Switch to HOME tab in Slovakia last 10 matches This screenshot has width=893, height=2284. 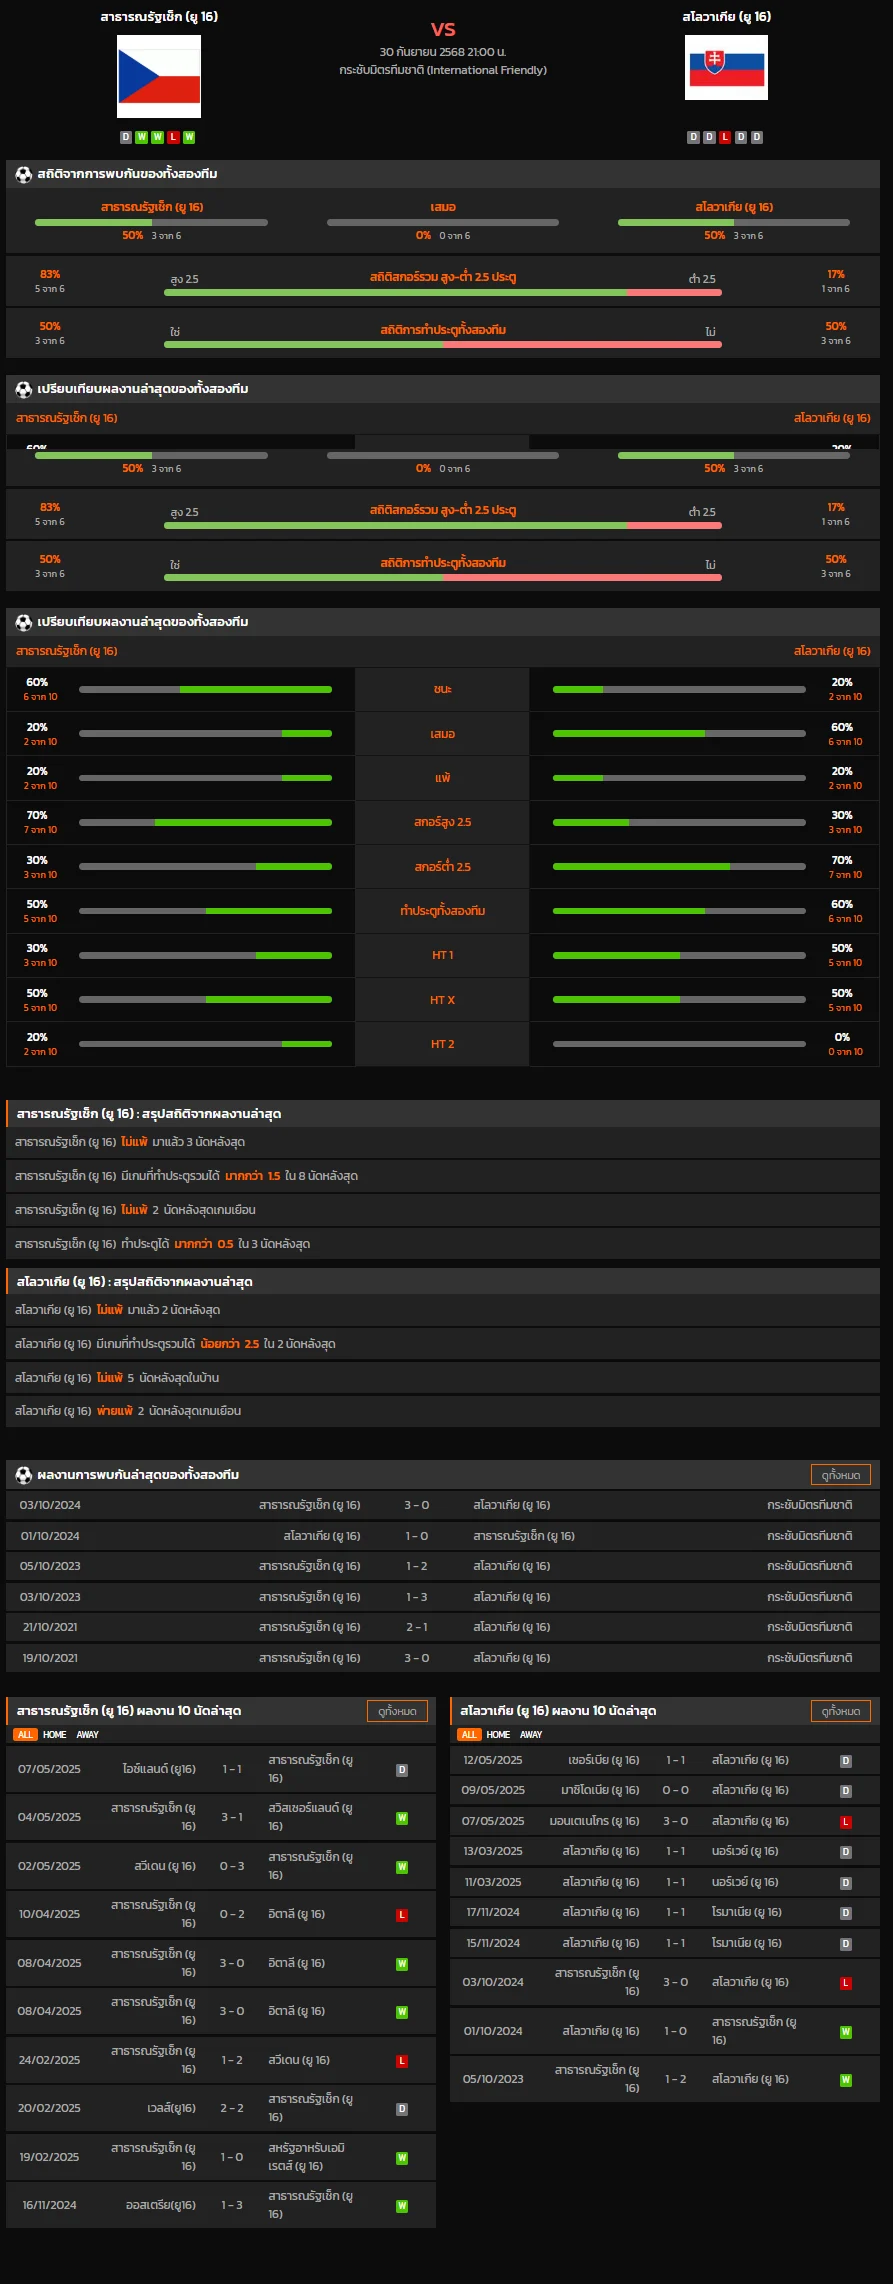[498, 1735]
